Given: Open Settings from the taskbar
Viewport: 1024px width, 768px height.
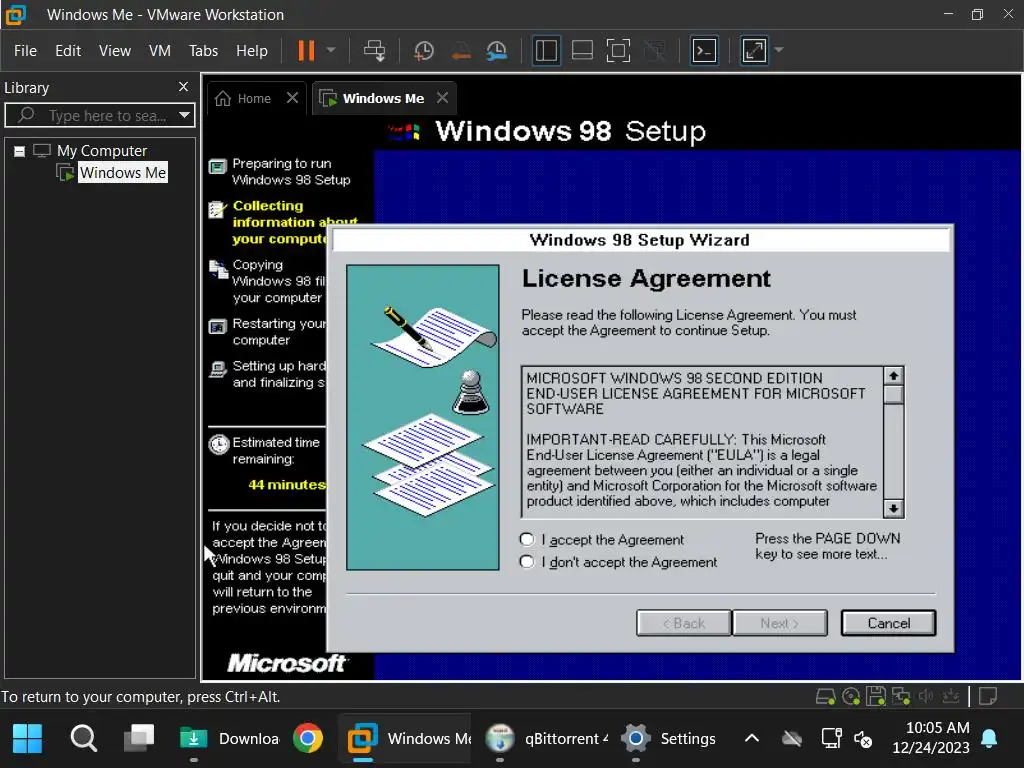Looking at the screenshot, I should (x=669, y=739).
